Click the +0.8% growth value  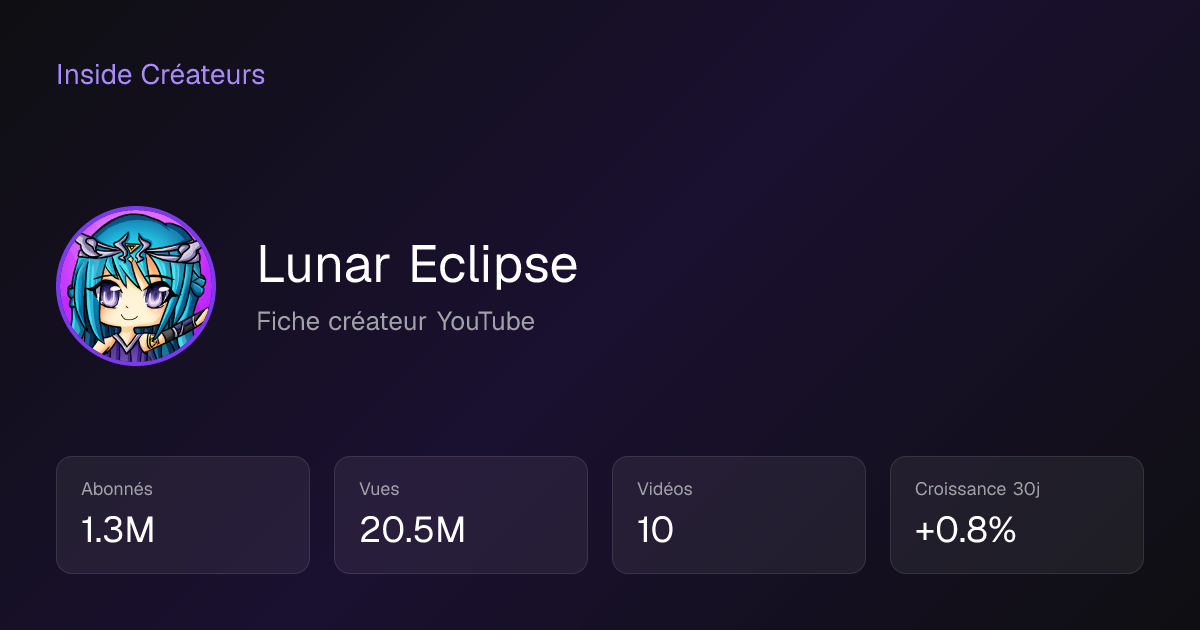pyautogui.click(x=965, y=531)
